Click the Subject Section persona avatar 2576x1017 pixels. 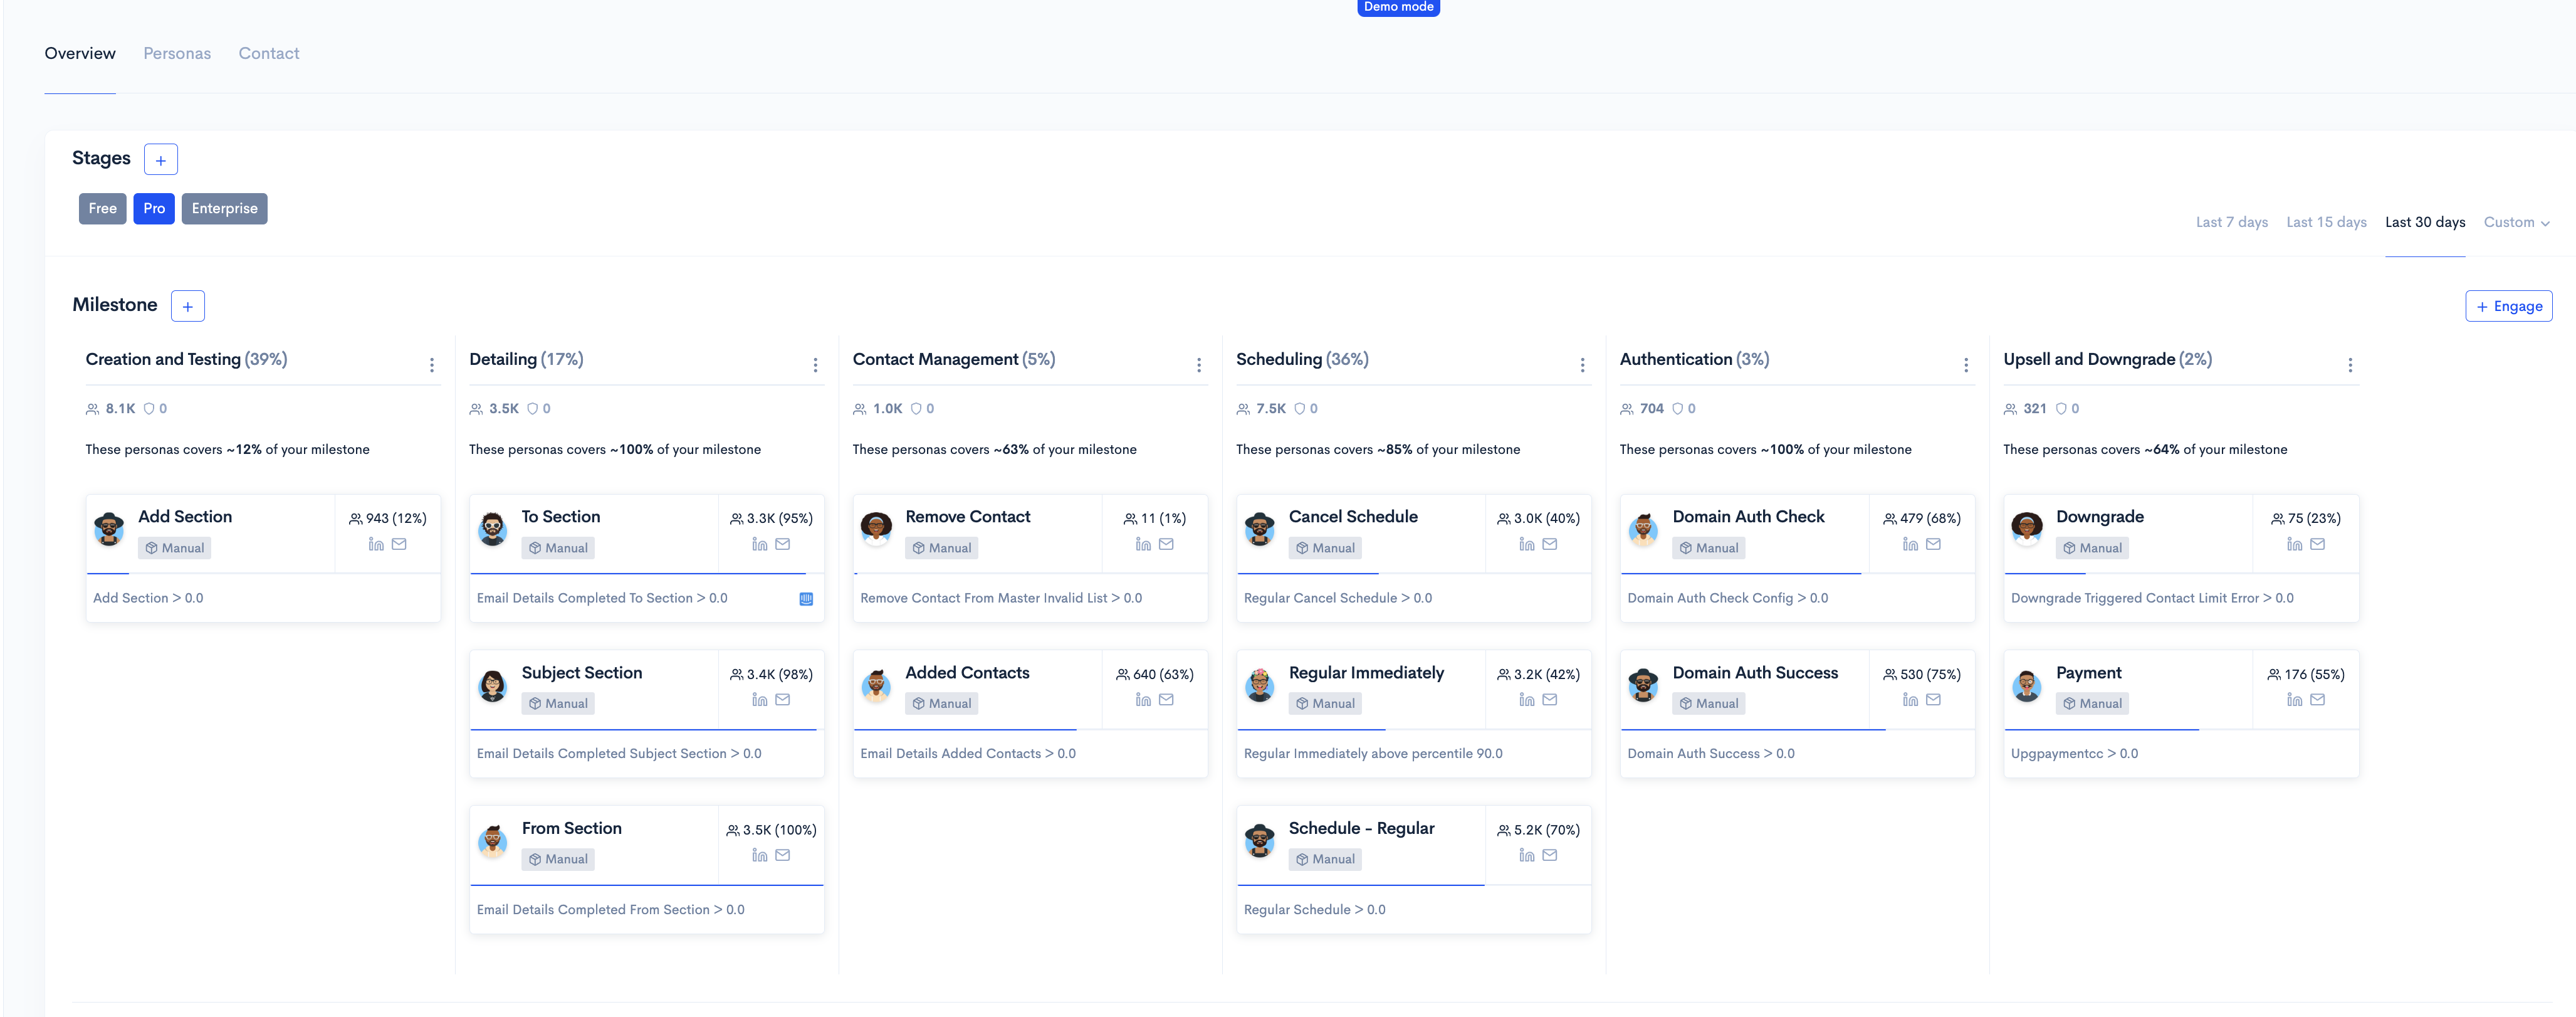tap(492, 686)
